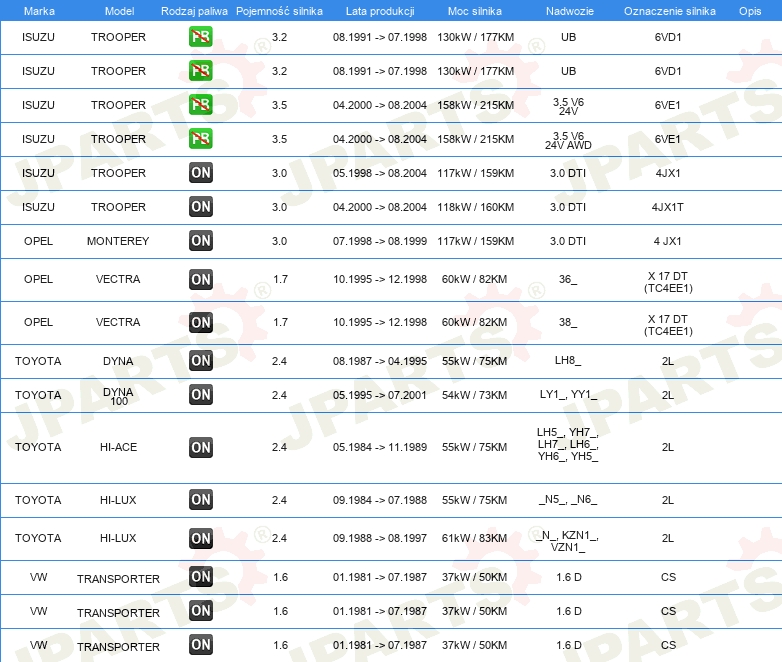This screenshot has width=782, height=662.
Task: Click the ON icon for Isuzu Trooper 4JX1T
Action: pyautogui.click(x=201, y=207)
